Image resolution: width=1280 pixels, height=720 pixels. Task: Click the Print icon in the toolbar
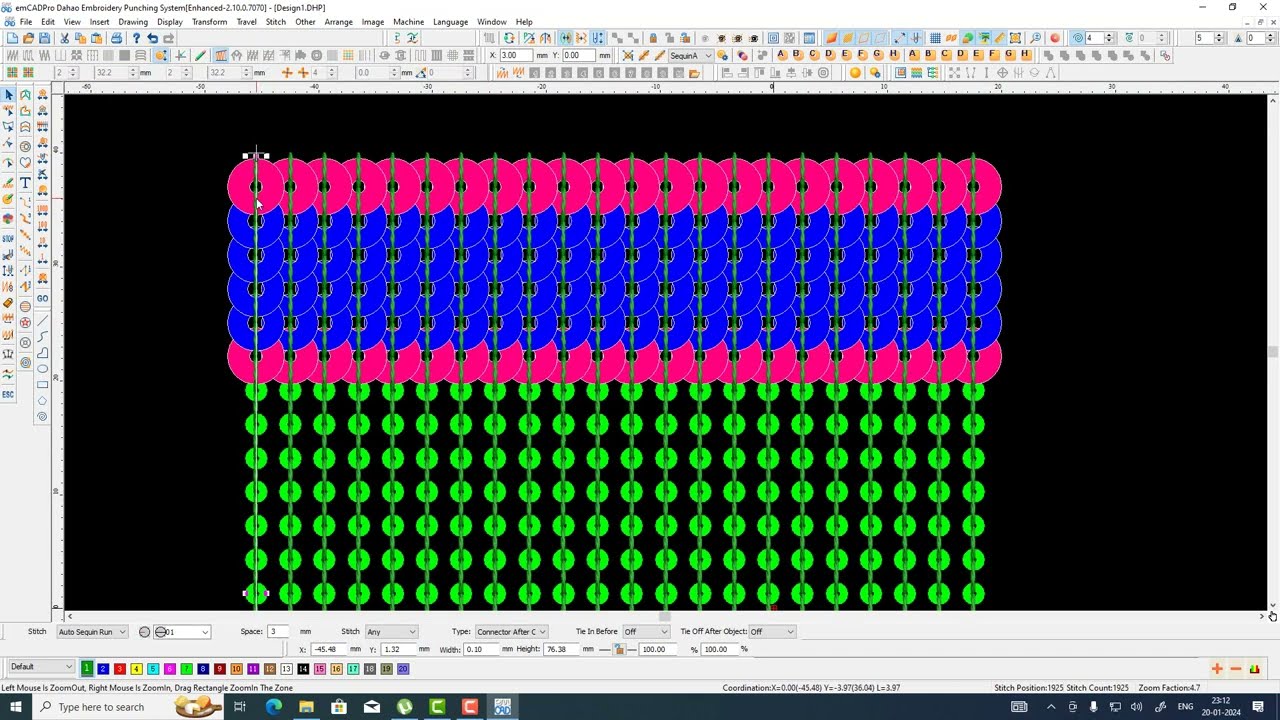tap(116, 38)
